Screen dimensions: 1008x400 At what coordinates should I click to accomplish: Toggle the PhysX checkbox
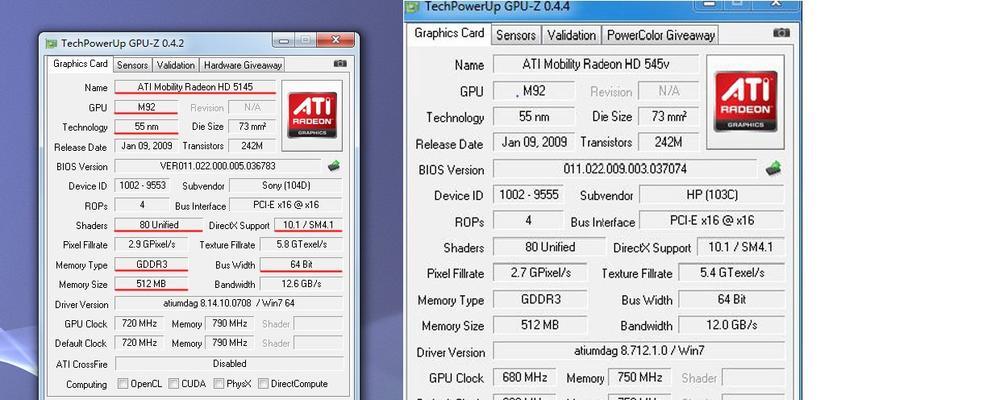[x=219, y=383]
